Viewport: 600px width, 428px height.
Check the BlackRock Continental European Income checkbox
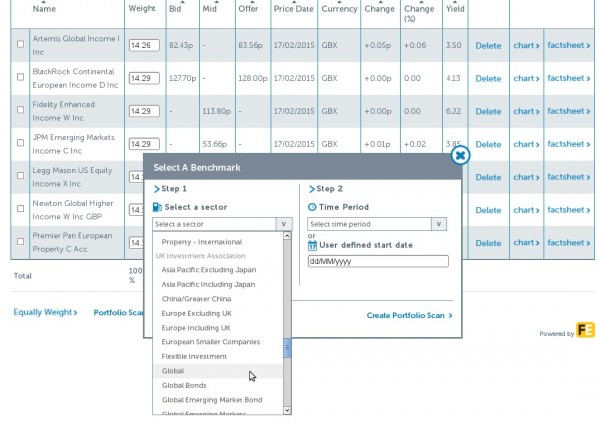[x=21, y=77]
